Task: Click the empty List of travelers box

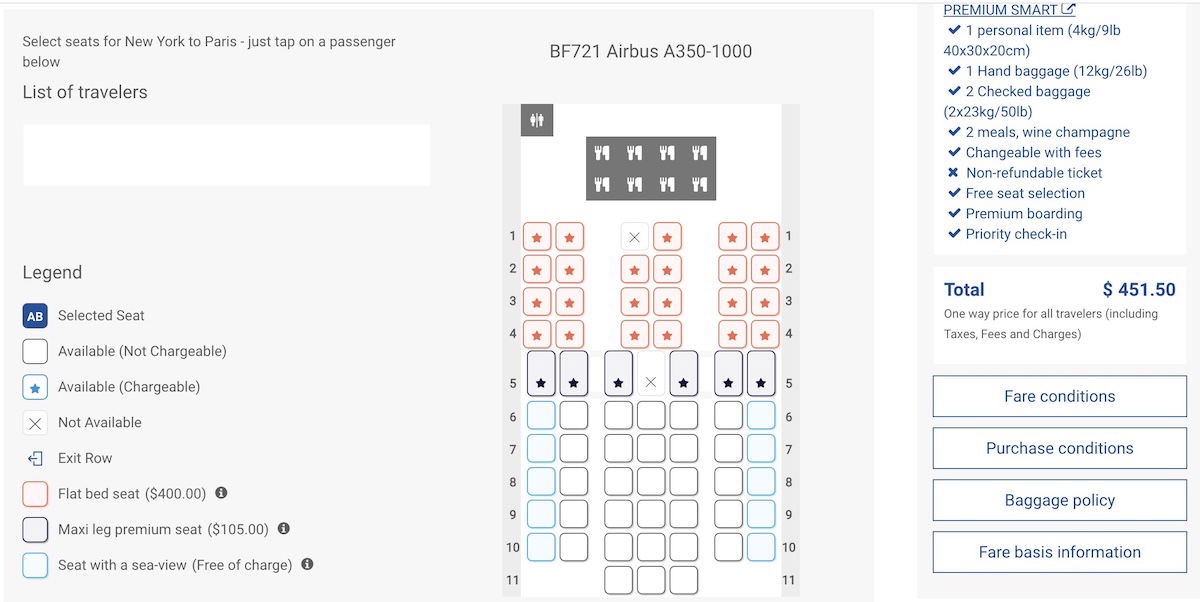Action: pyautogui.click(x=227, y=155)
